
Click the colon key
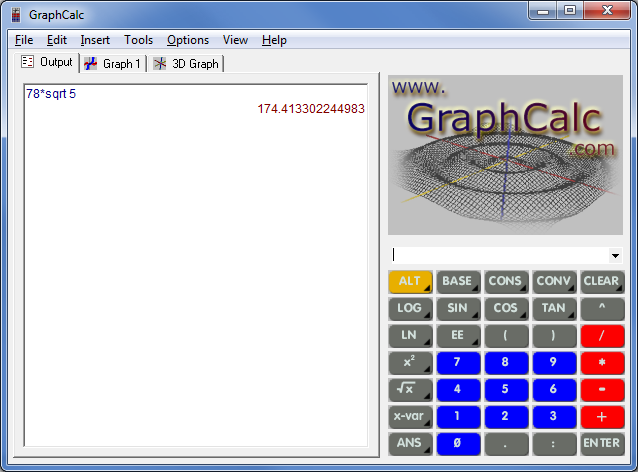pyautogui.click(x=554, y=444)
